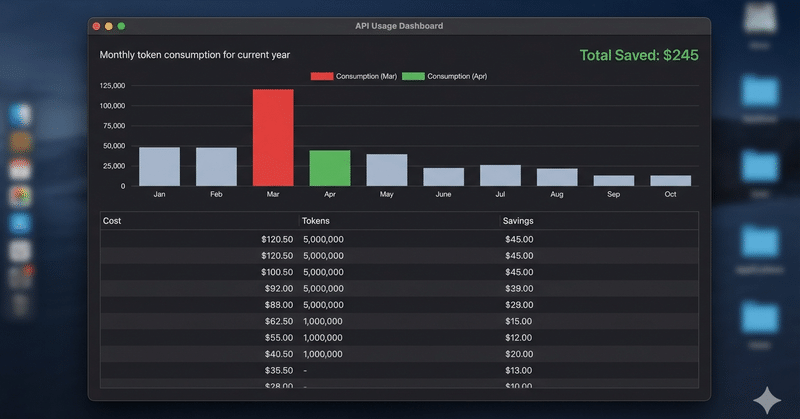Click the Oct bar in the chart

click(x=670, y=181)
